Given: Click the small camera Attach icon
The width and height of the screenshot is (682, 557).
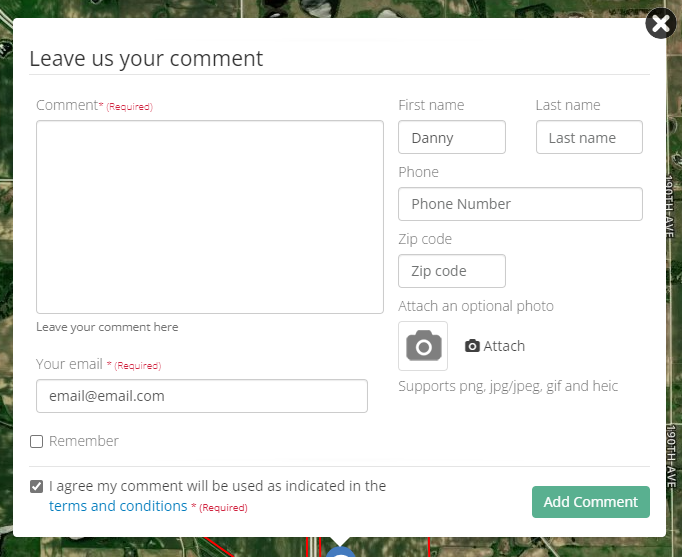Looking at the screenshot, I should 473,346.
